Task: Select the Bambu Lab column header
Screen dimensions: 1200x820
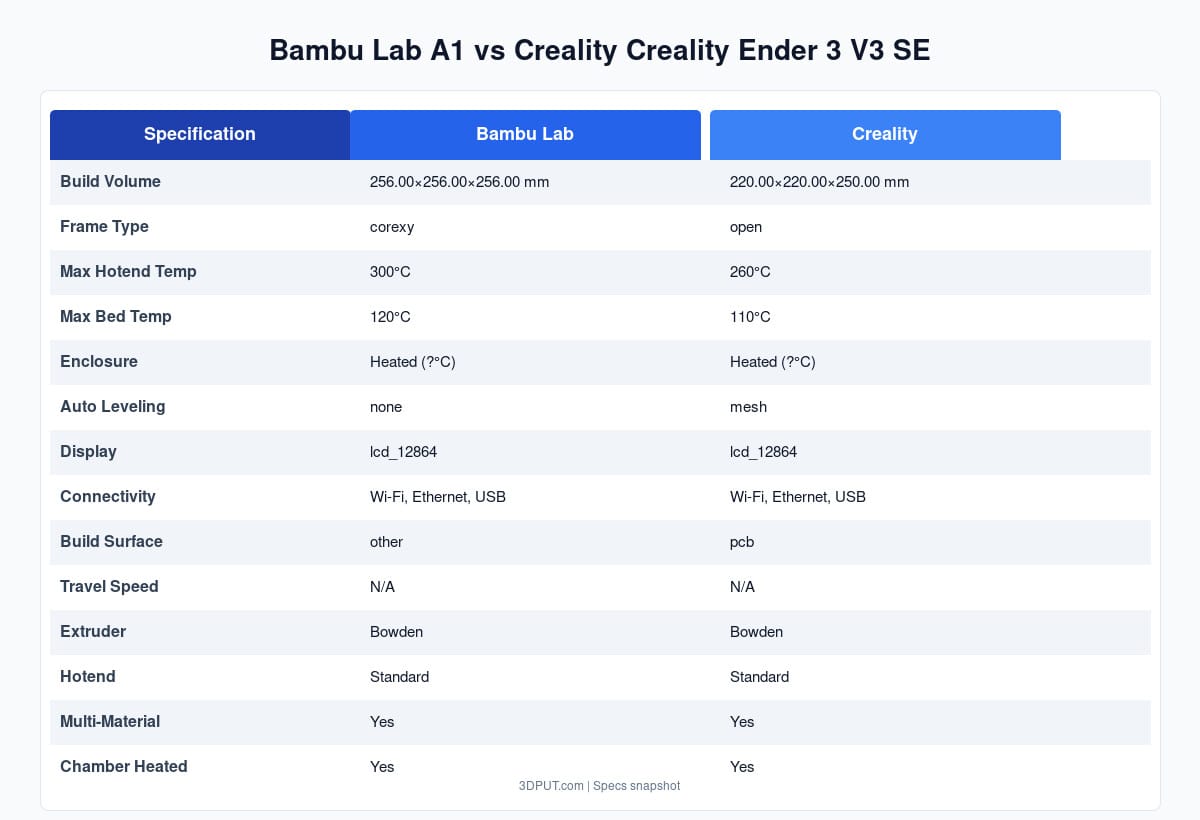Action: pyautogui.click(x=525, y=134)
